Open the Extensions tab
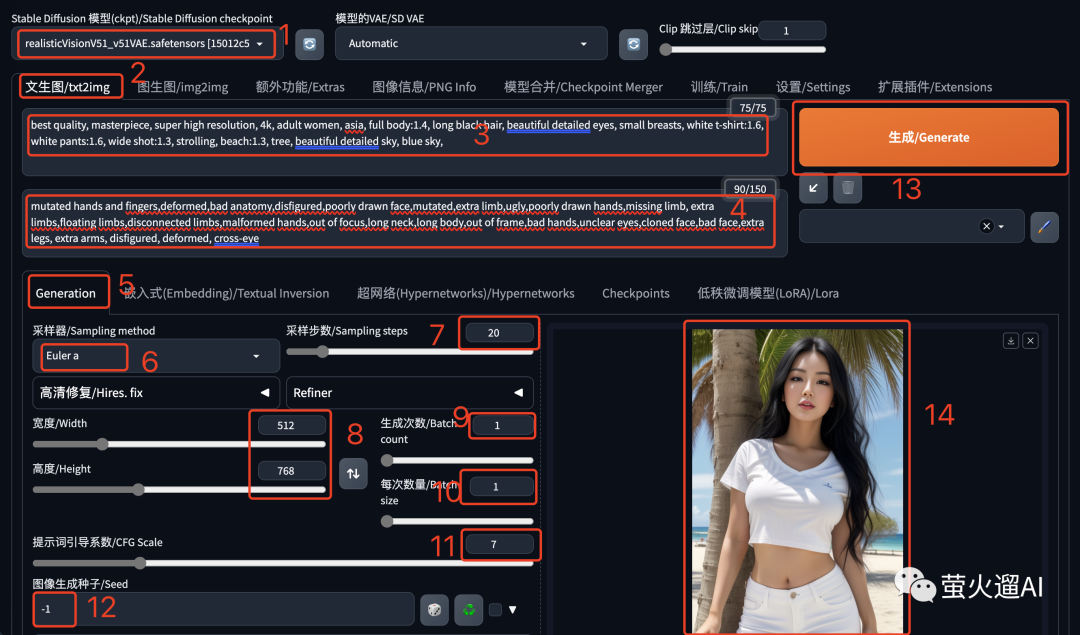1080x635 pixels. 935,87
